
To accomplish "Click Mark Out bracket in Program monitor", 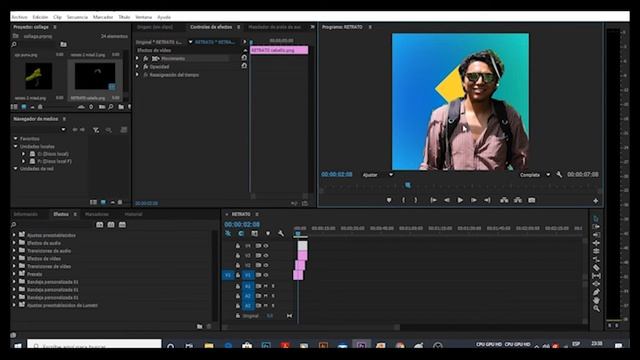I will pyautogui.click(x=416, y=200).
